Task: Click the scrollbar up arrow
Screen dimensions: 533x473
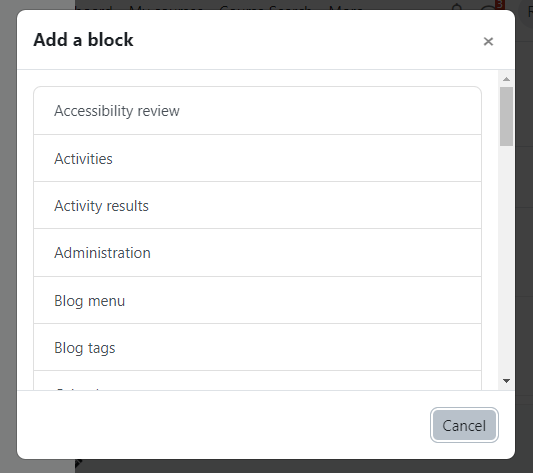Action: click(x=506, y=79)
